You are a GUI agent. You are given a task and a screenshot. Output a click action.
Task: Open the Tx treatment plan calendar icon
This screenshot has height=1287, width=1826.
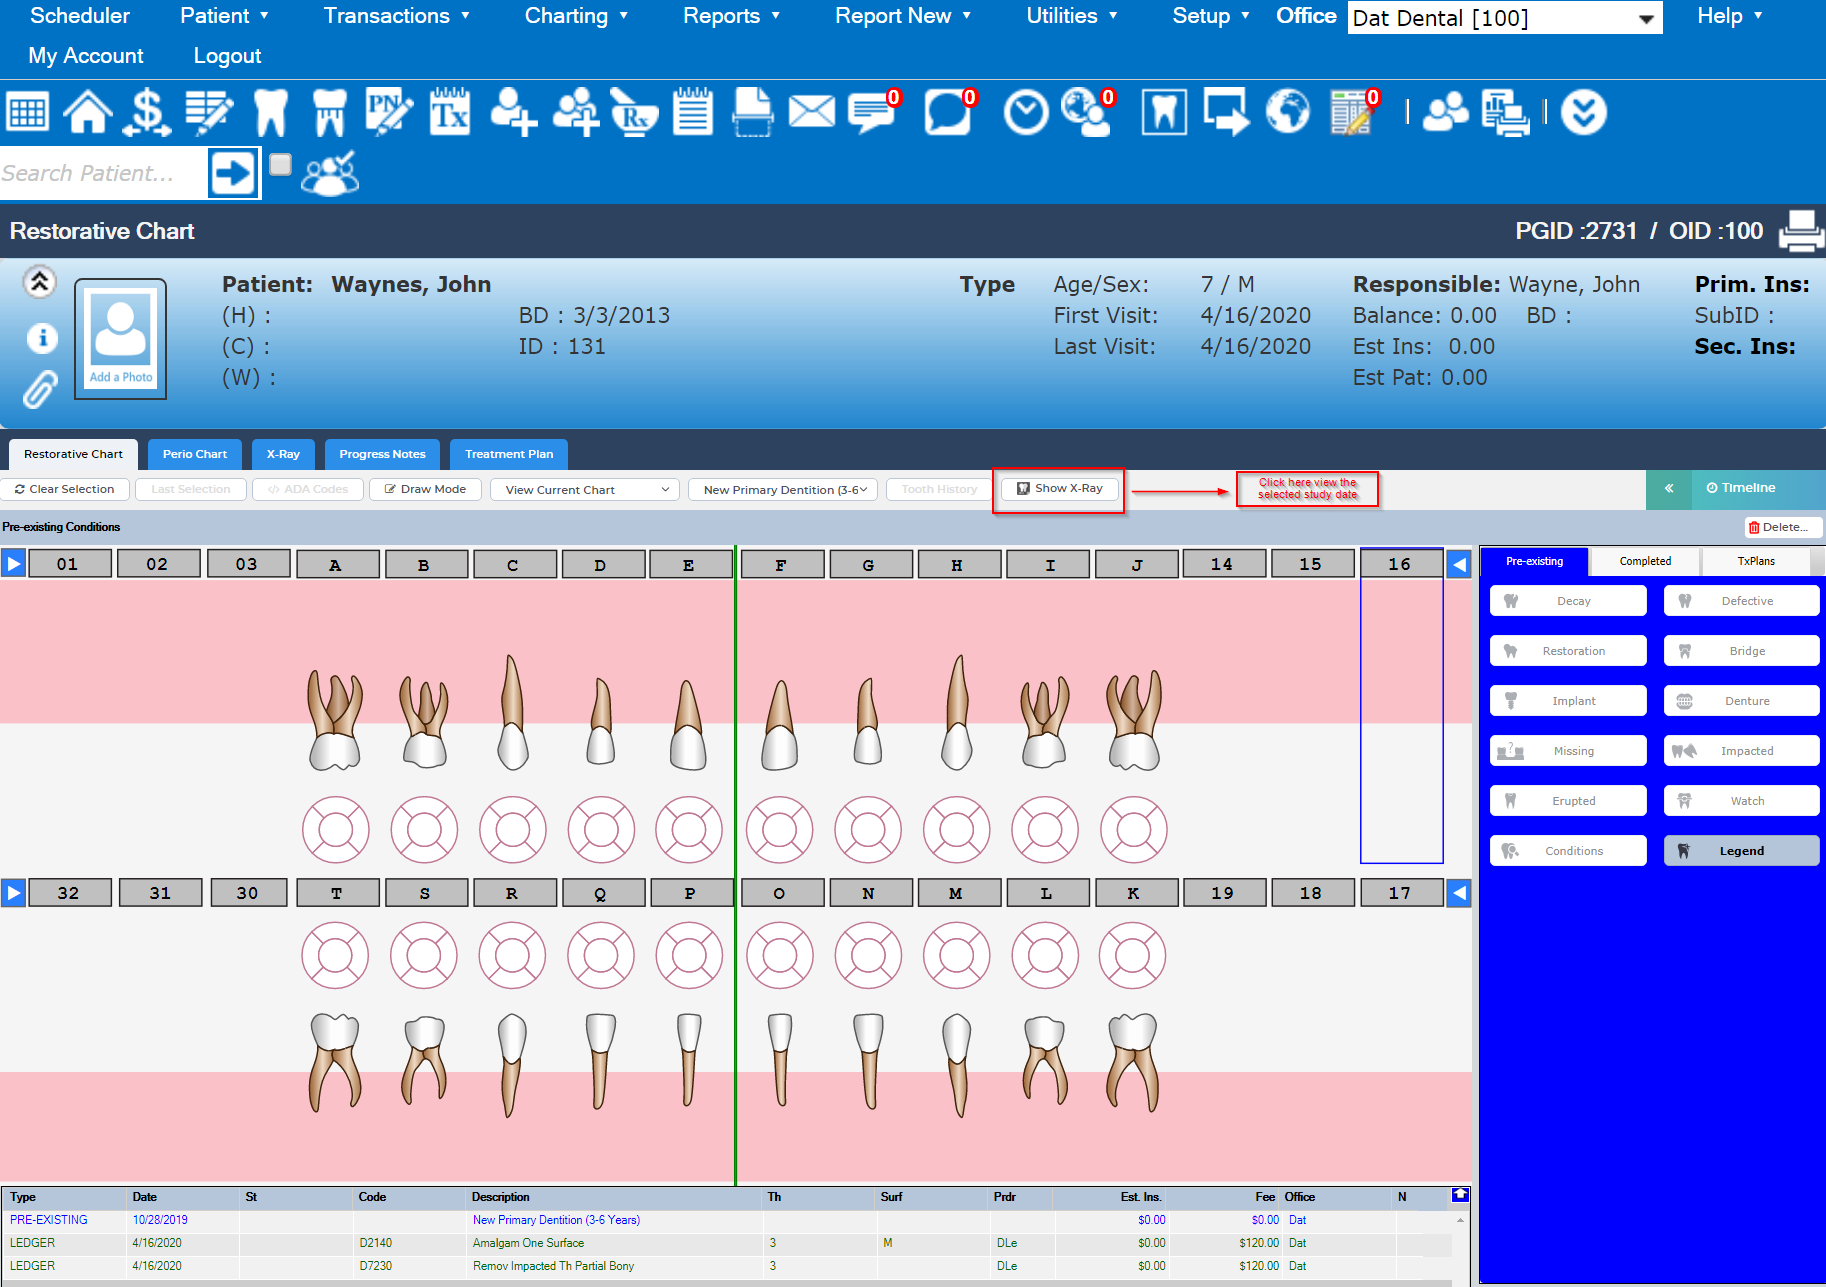click(x=450, y=112)
